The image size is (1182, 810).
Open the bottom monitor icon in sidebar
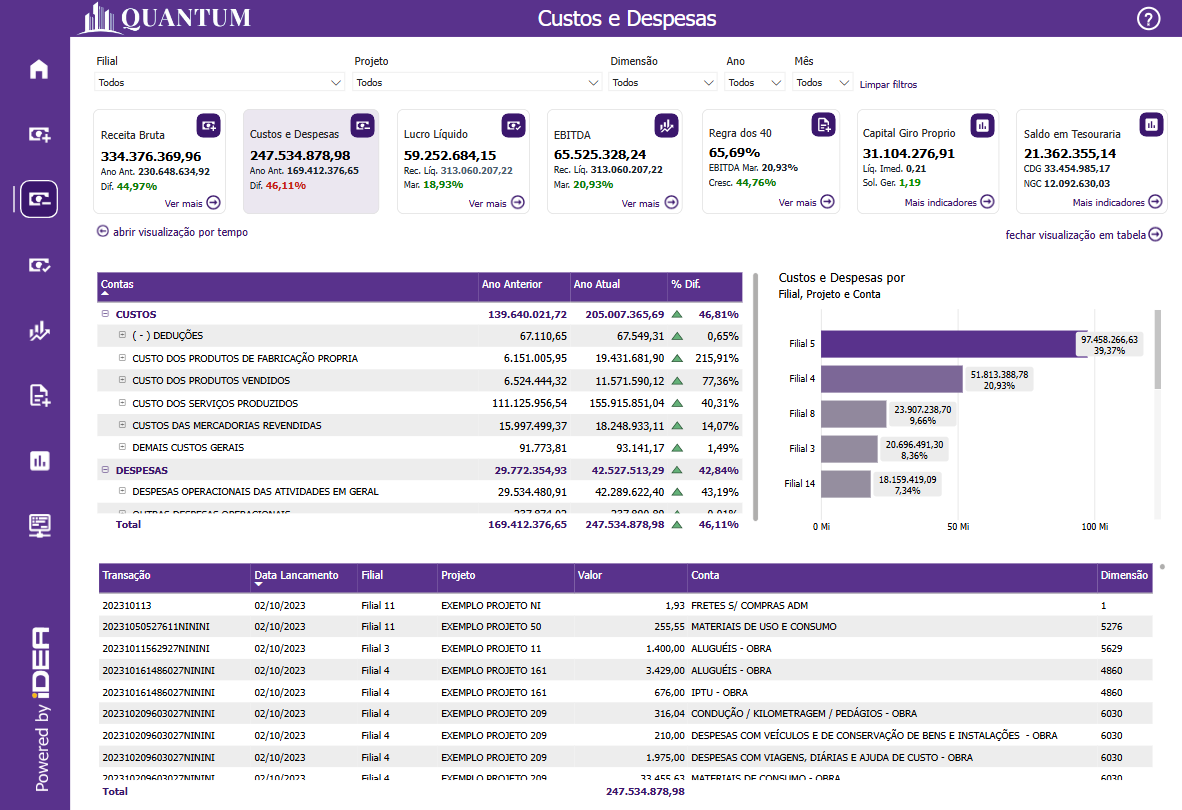[x=39, y=525]
